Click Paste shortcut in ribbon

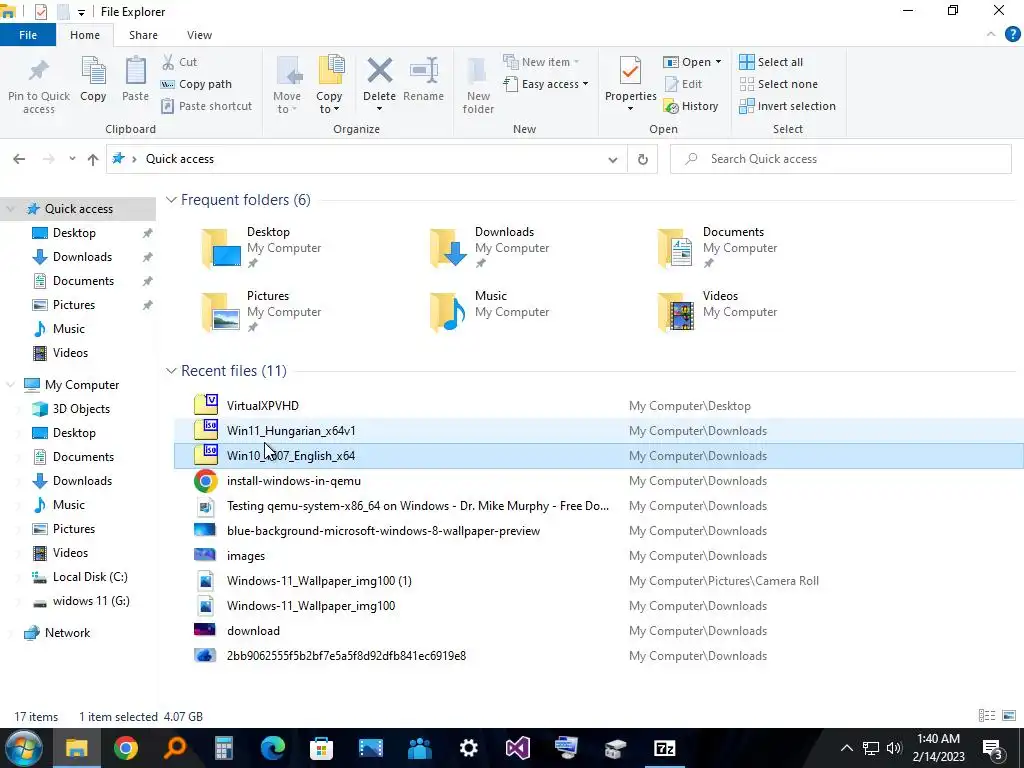[x=206, y=106]
